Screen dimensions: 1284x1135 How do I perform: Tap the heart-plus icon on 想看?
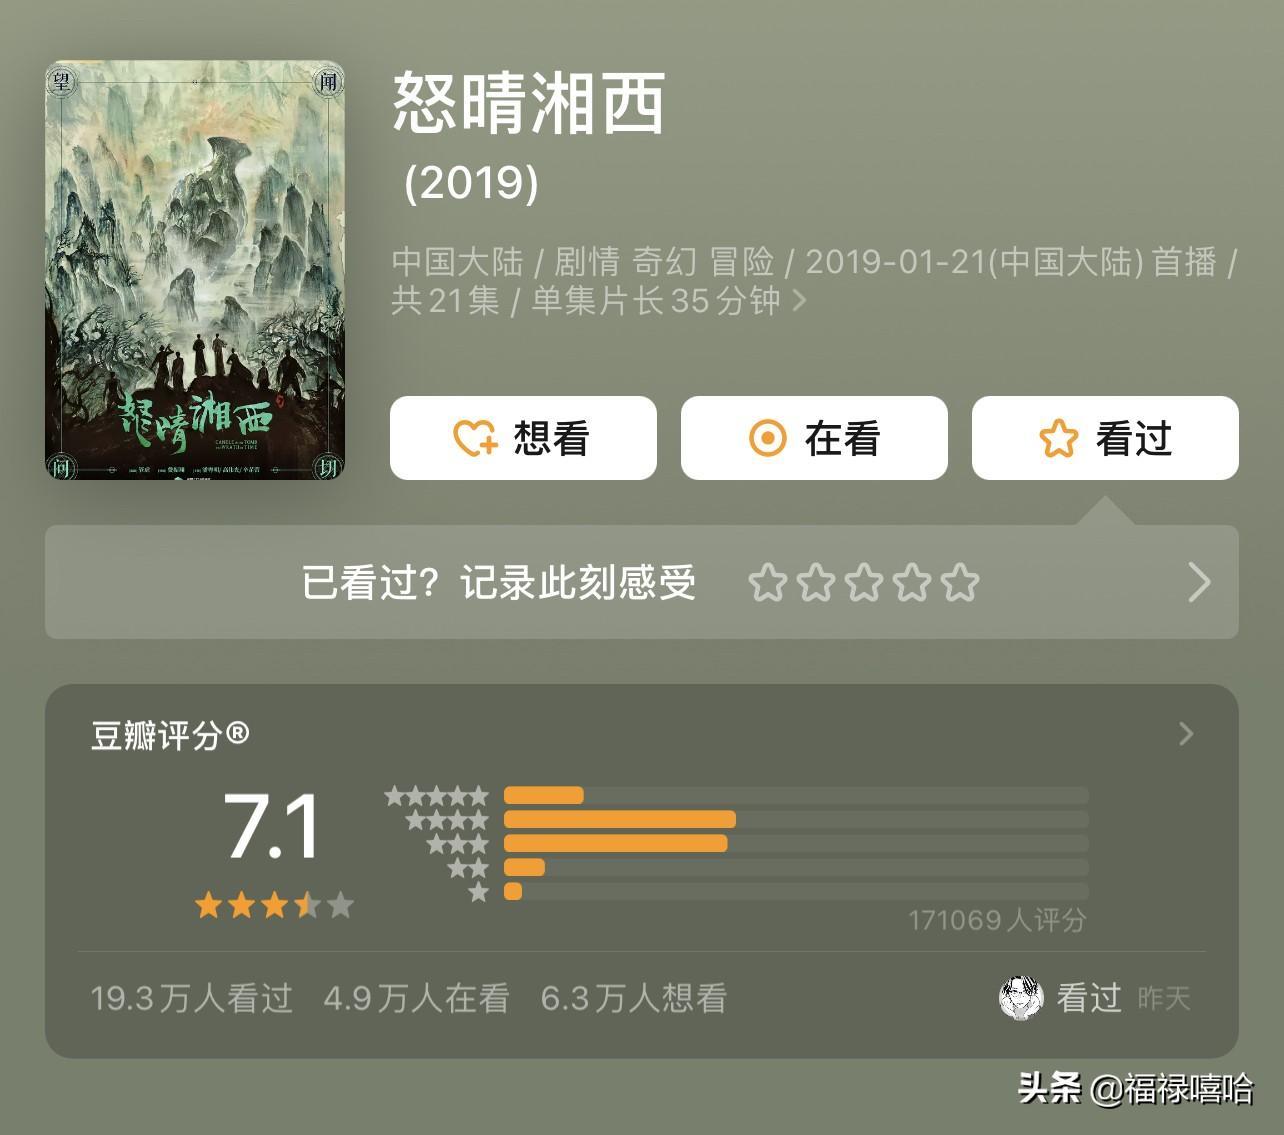click(x=475, y=438)
